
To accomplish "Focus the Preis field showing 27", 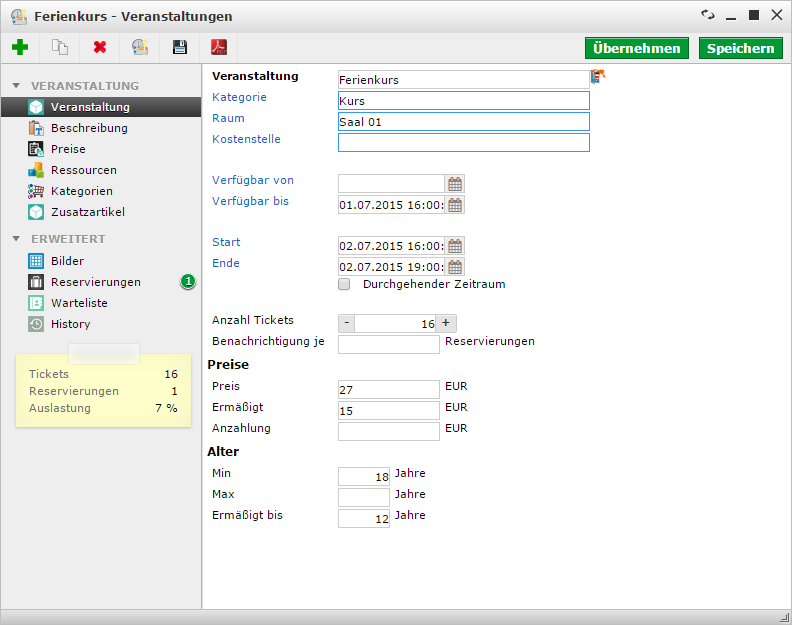I will coord(389,390).
